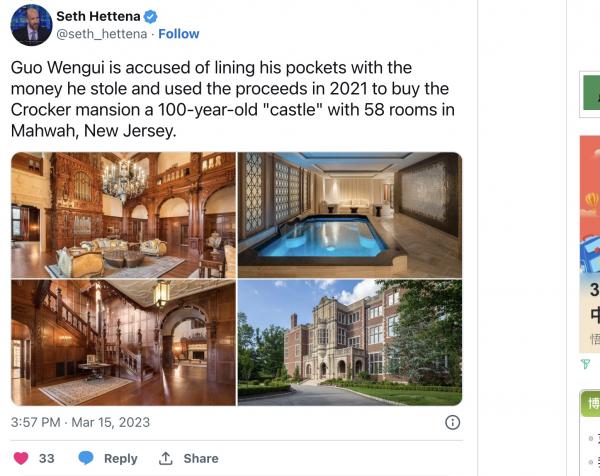Open the wood-paneled living room photo

point(123,214)
